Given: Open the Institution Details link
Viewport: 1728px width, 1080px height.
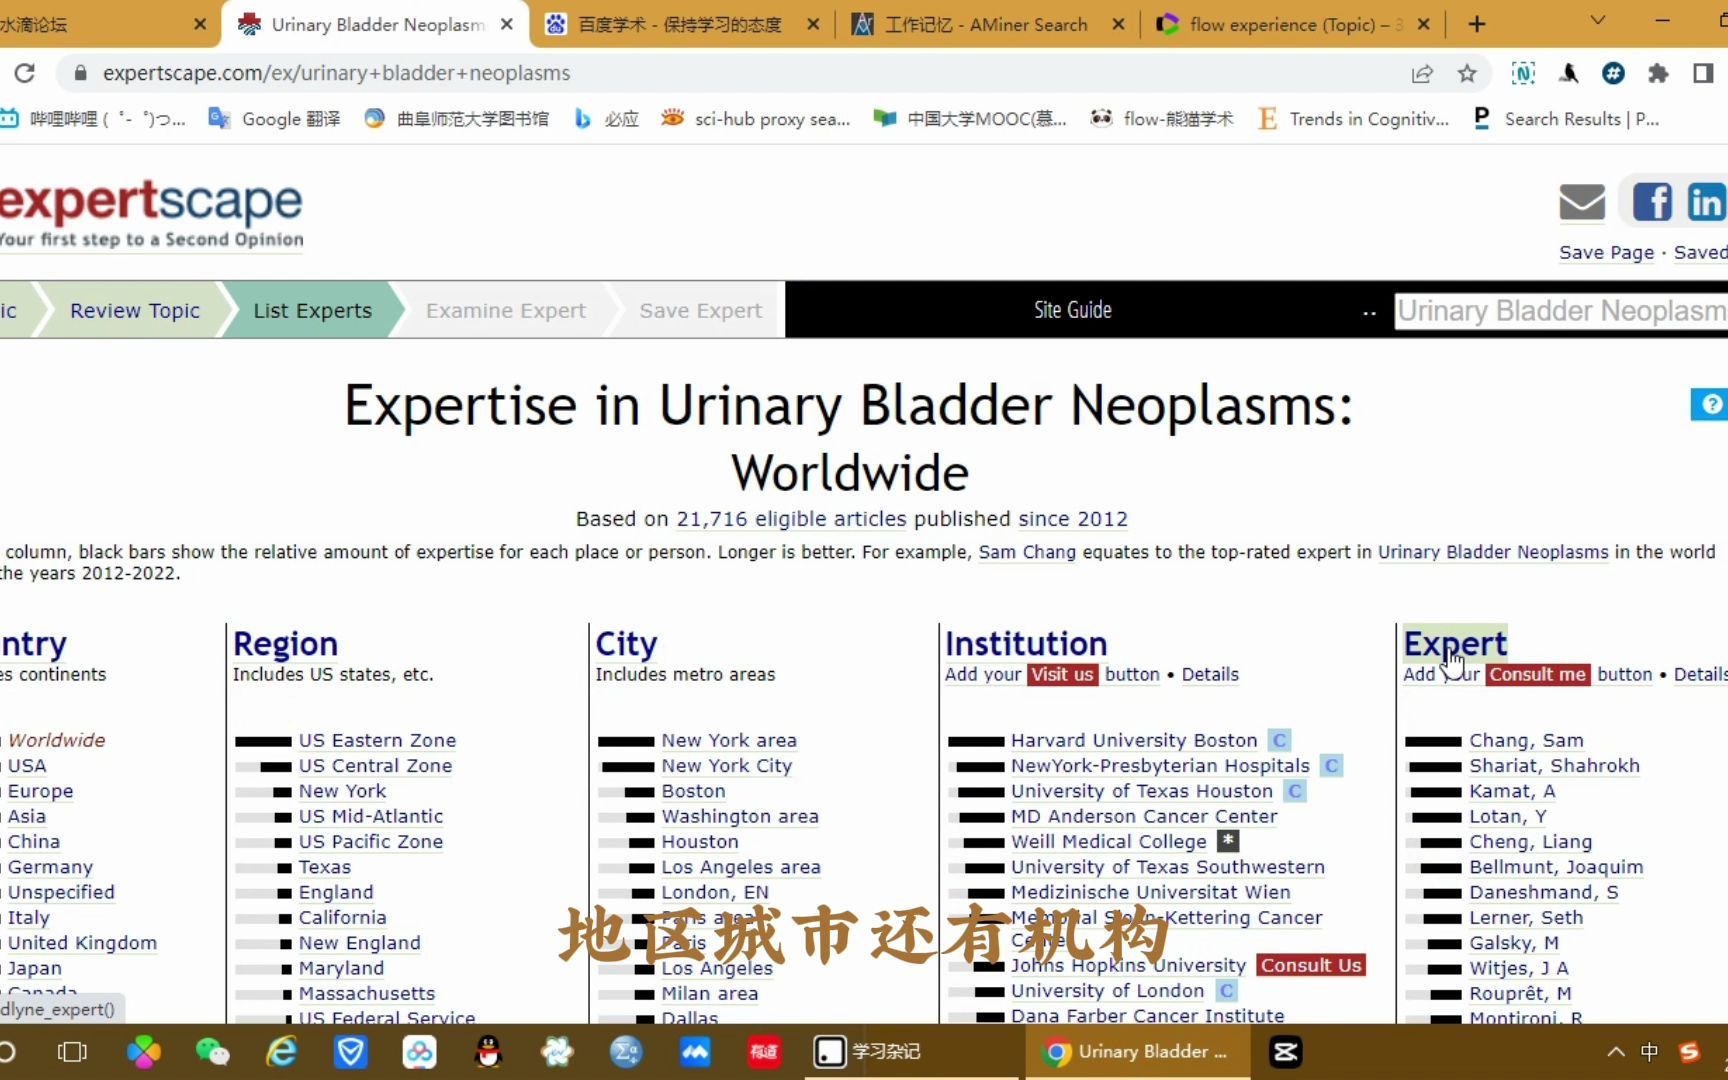Looking at the screenshot, I should 1210,674.
